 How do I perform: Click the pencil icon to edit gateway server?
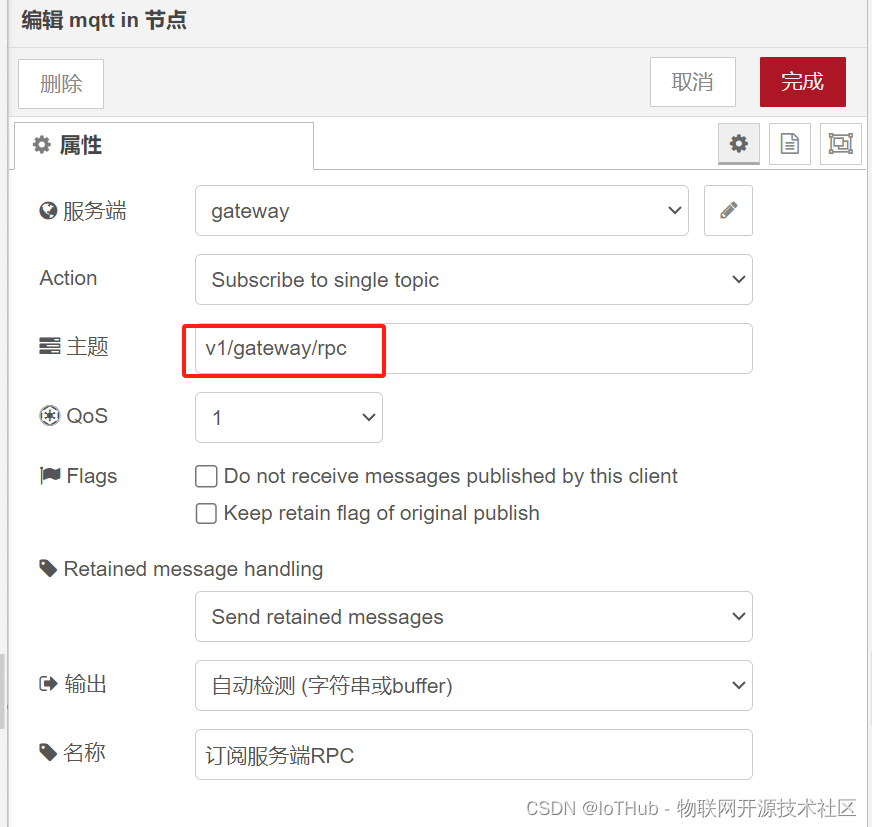click(x=727, y=210)
